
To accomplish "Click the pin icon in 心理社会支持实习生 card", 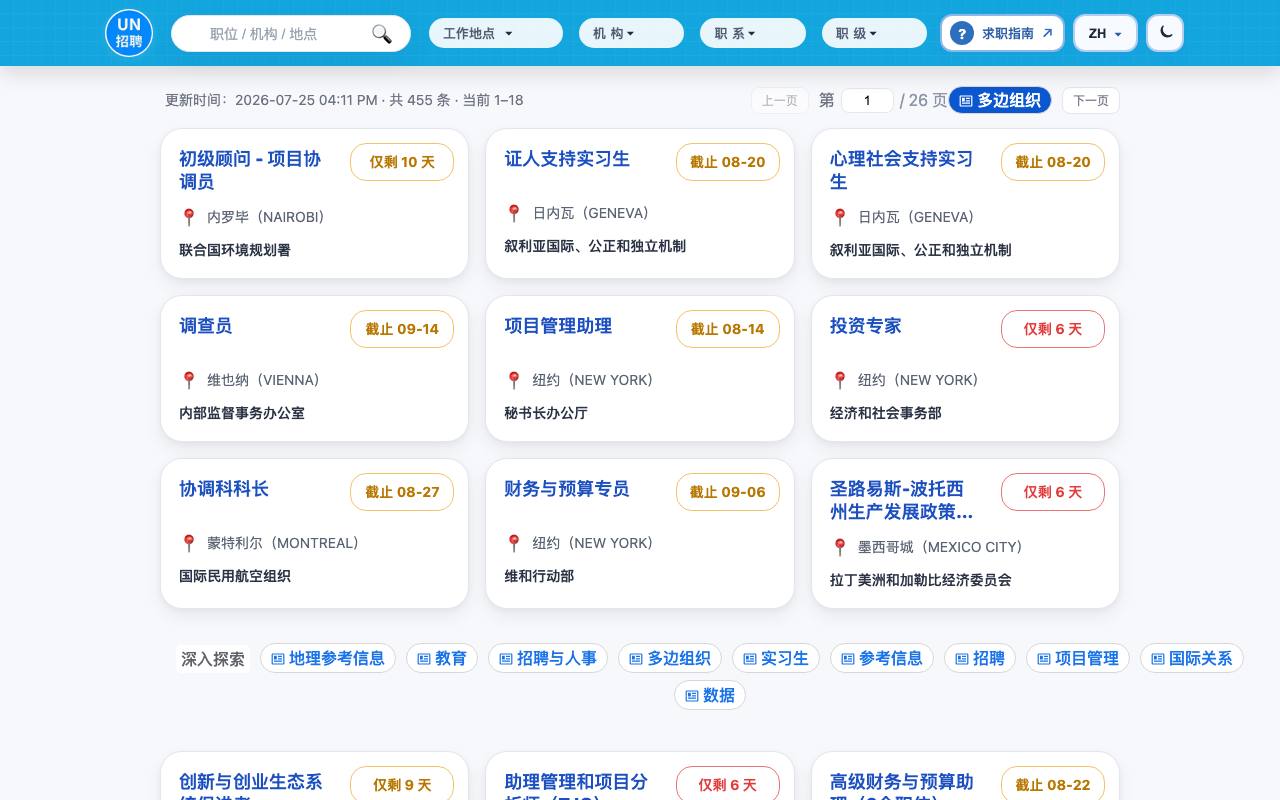I will pos(840,217).
